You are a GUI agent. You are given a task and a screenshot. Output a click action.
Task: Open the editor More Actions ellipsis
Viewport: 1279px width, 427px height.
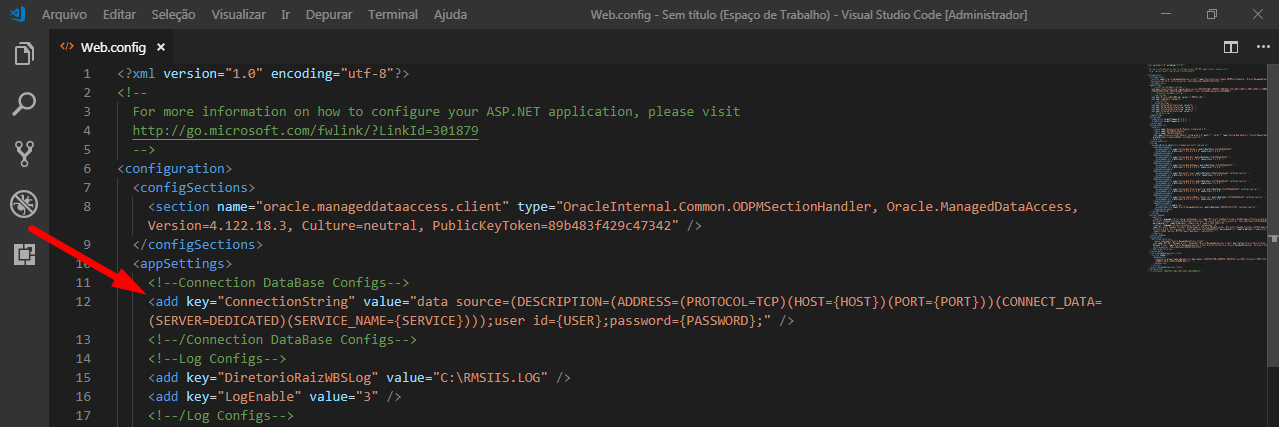click(x=1259, y=47)
